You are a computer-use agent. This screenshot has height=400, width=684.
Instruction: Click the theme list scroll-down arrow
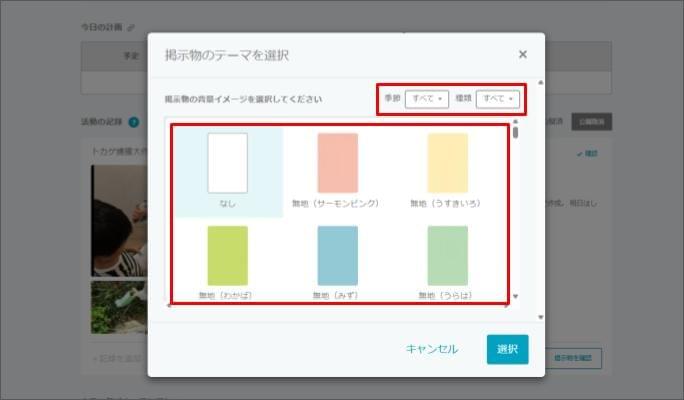click(x=516, y=297)
